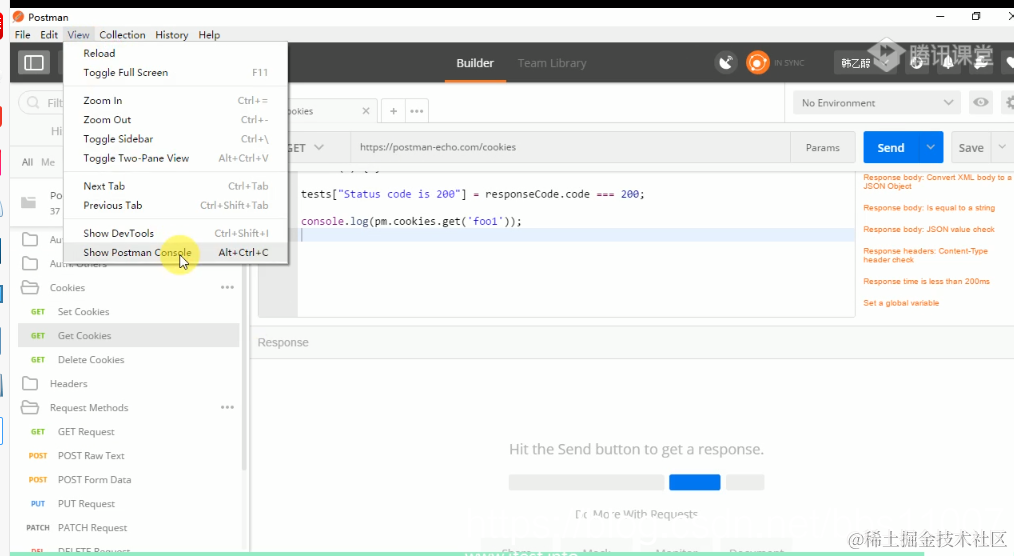Click the search magnifier icon in filter
The image size is (1014, 556).
[x=33, y=103]
